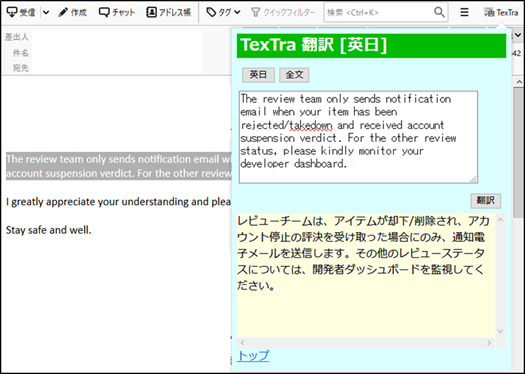The width and height of the screenshot is (525, 374).
Task: Click the message pane vertical scrollbar thumb
Action: (519, 152)
